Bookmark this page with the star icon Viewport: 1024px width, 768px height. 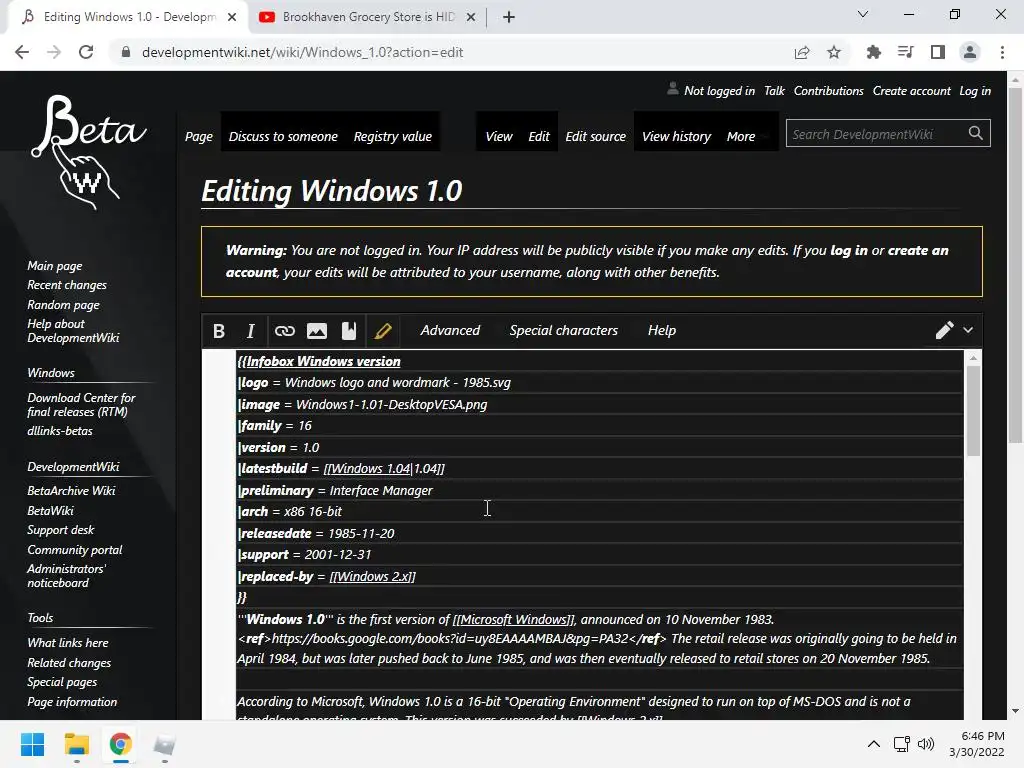[x=834, y=52]
